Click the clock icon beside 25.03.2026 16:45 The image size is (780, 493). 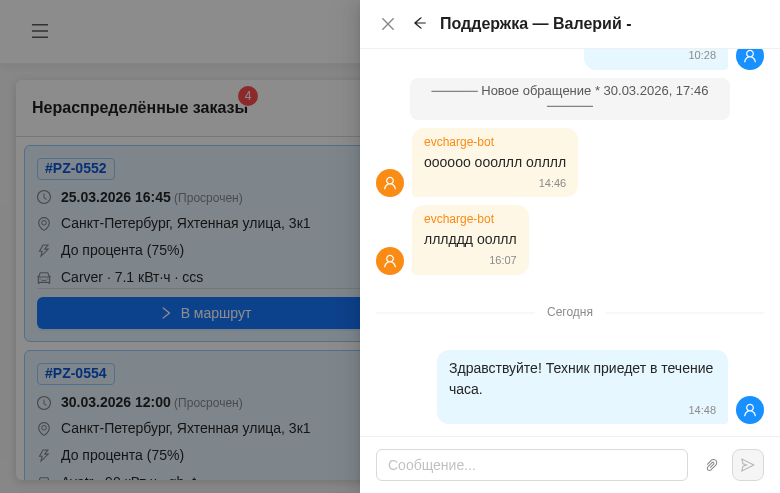44,197
